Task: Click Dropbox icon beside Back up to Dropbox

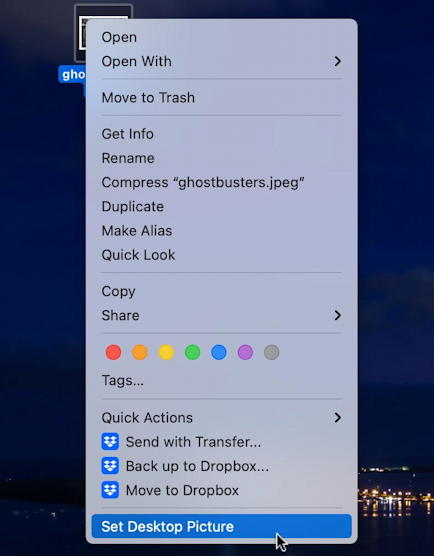Action: pos(110,466)
